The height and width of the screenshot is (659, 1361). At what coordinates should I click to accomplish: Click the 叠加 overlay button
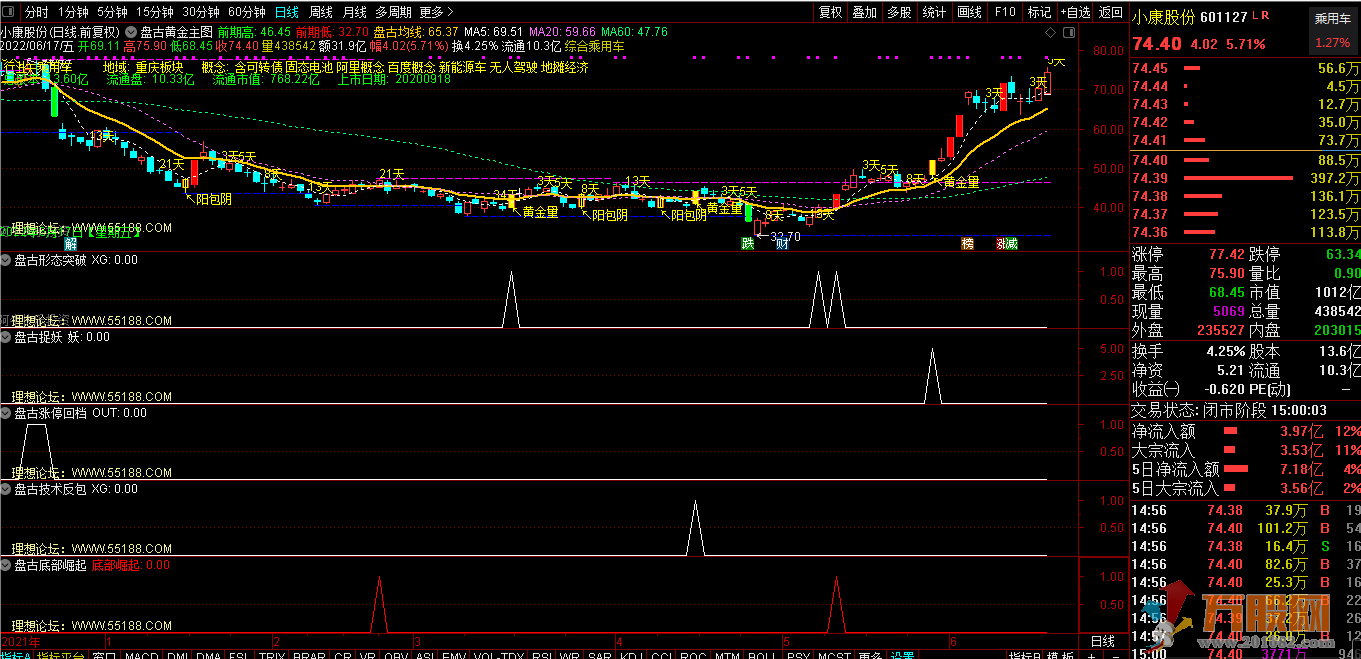point(864,12)
